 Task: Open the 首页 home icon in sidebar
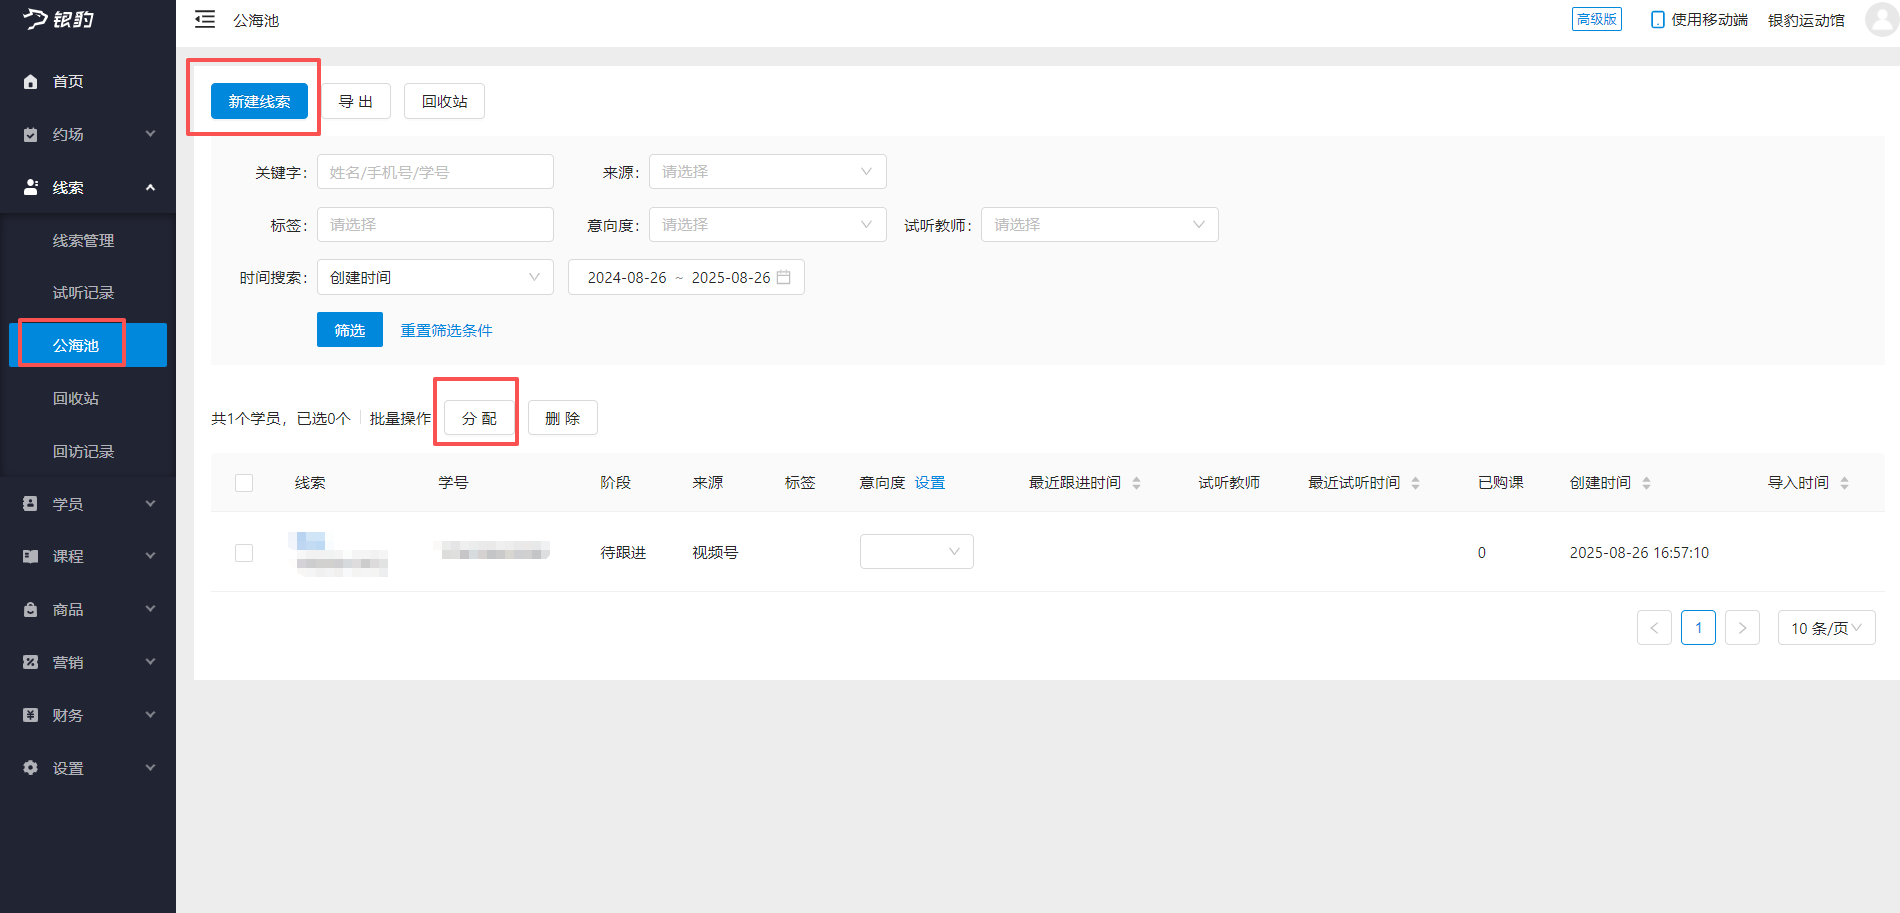click(x=30, y=81)
